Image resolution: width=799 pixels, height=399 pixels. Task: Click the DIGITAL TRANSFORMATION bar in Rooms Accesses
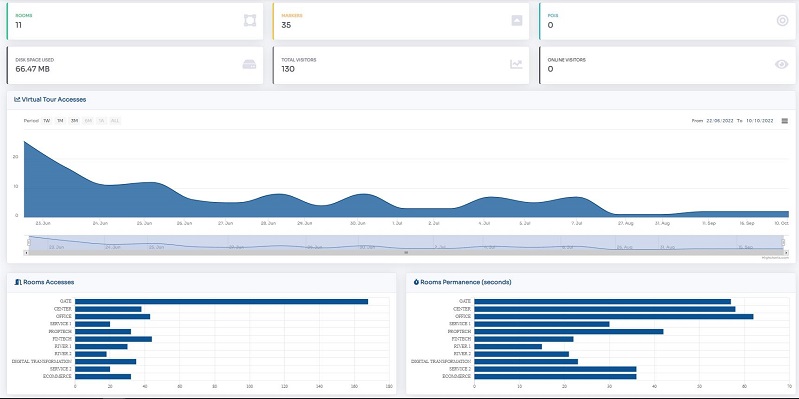pos(105,361)
